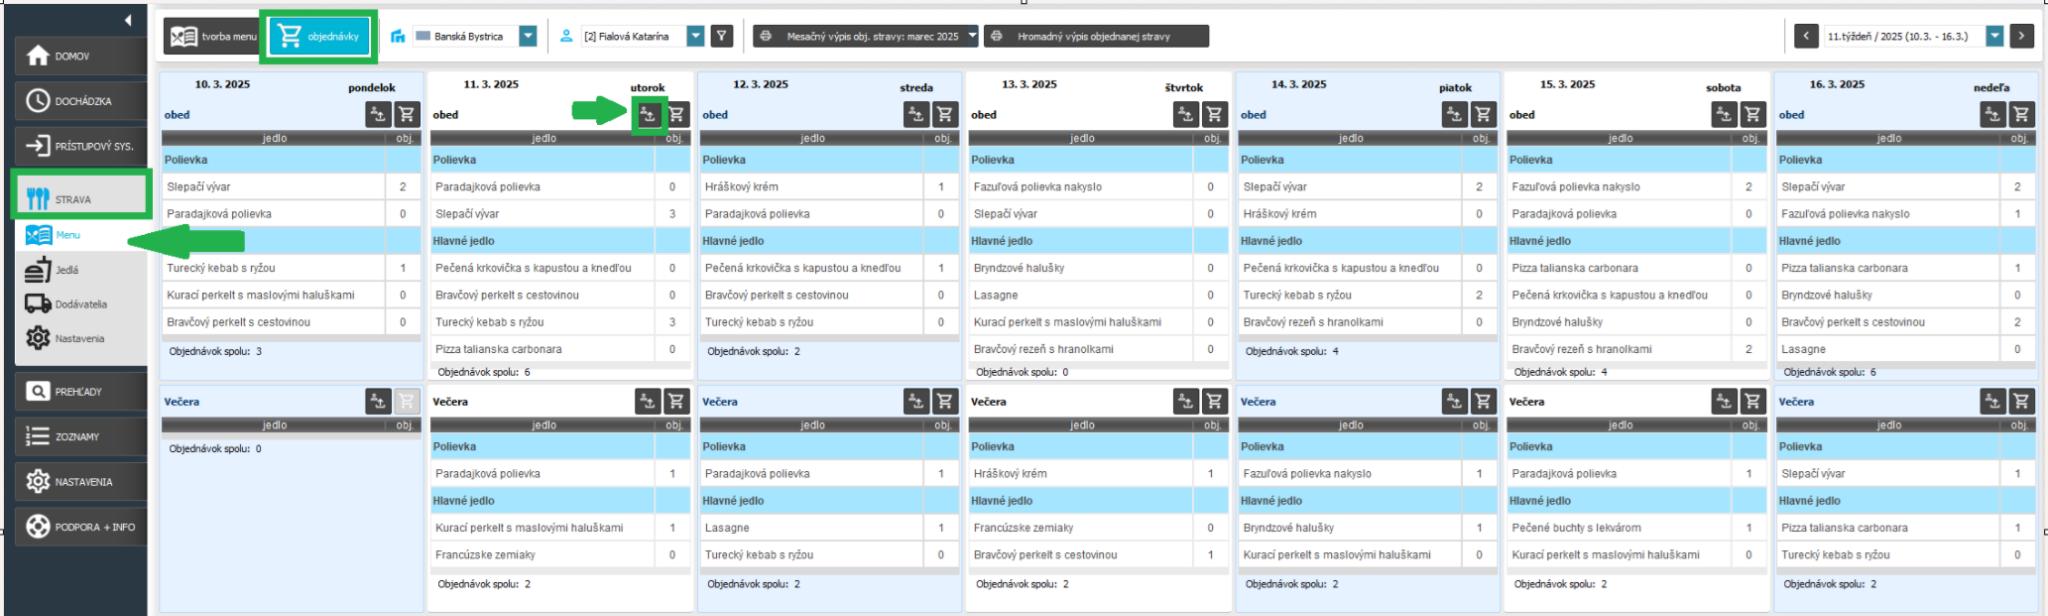Switch to the 'tvorba menu' tab
Viewport: 2048px width, 616px height.
pos(213,36)
